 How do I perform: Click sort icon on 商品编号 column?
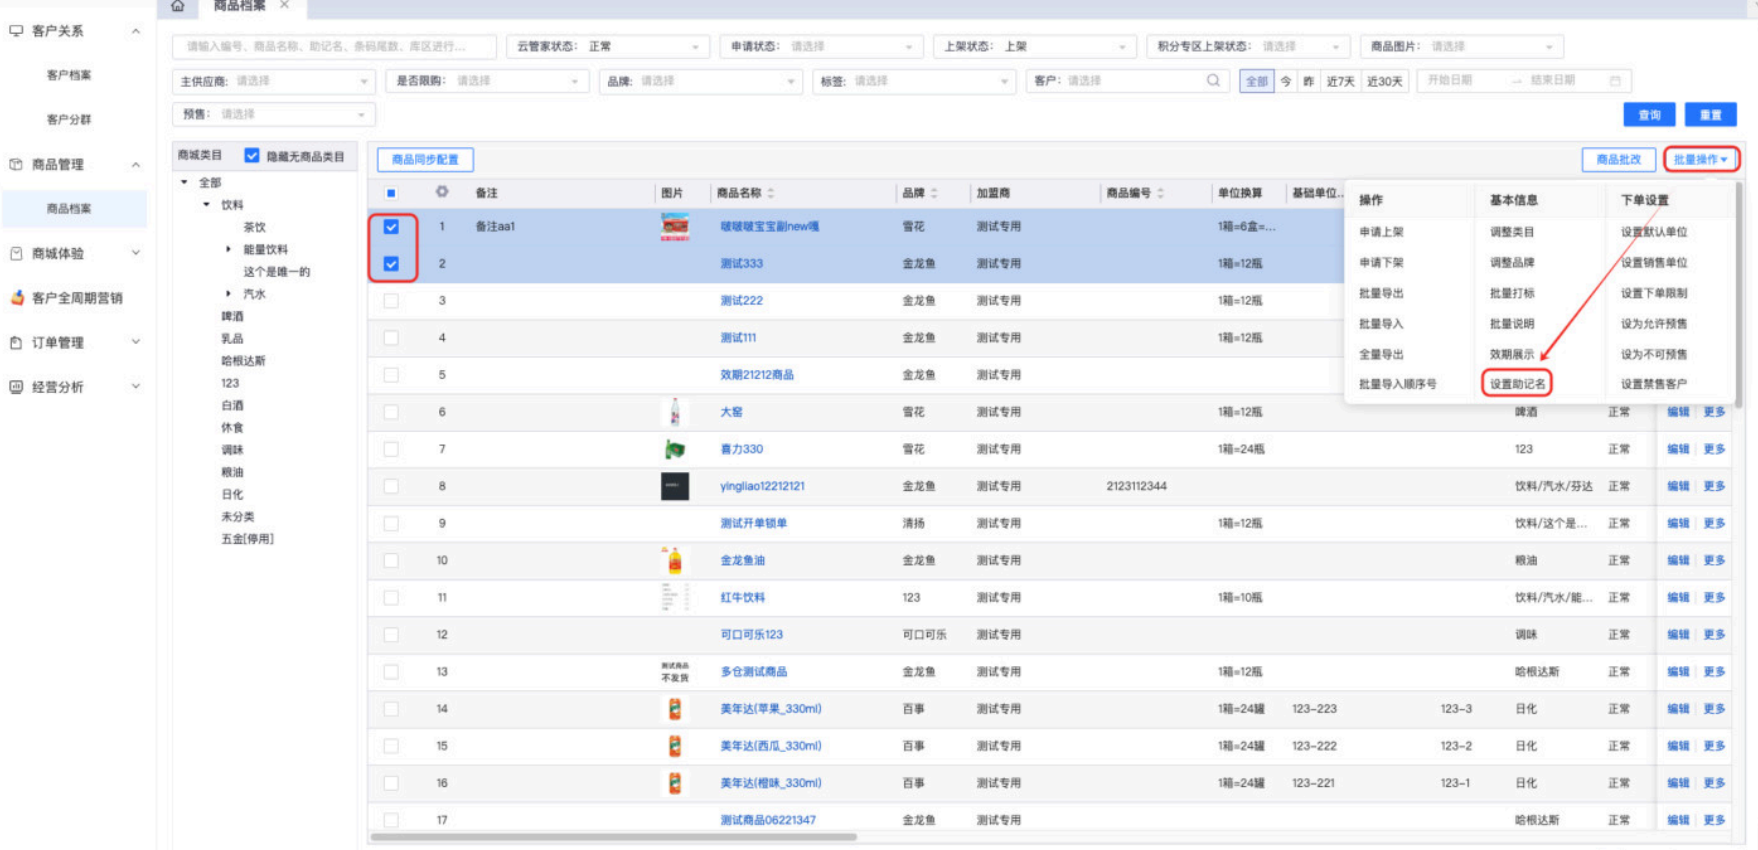(1161, 193)
